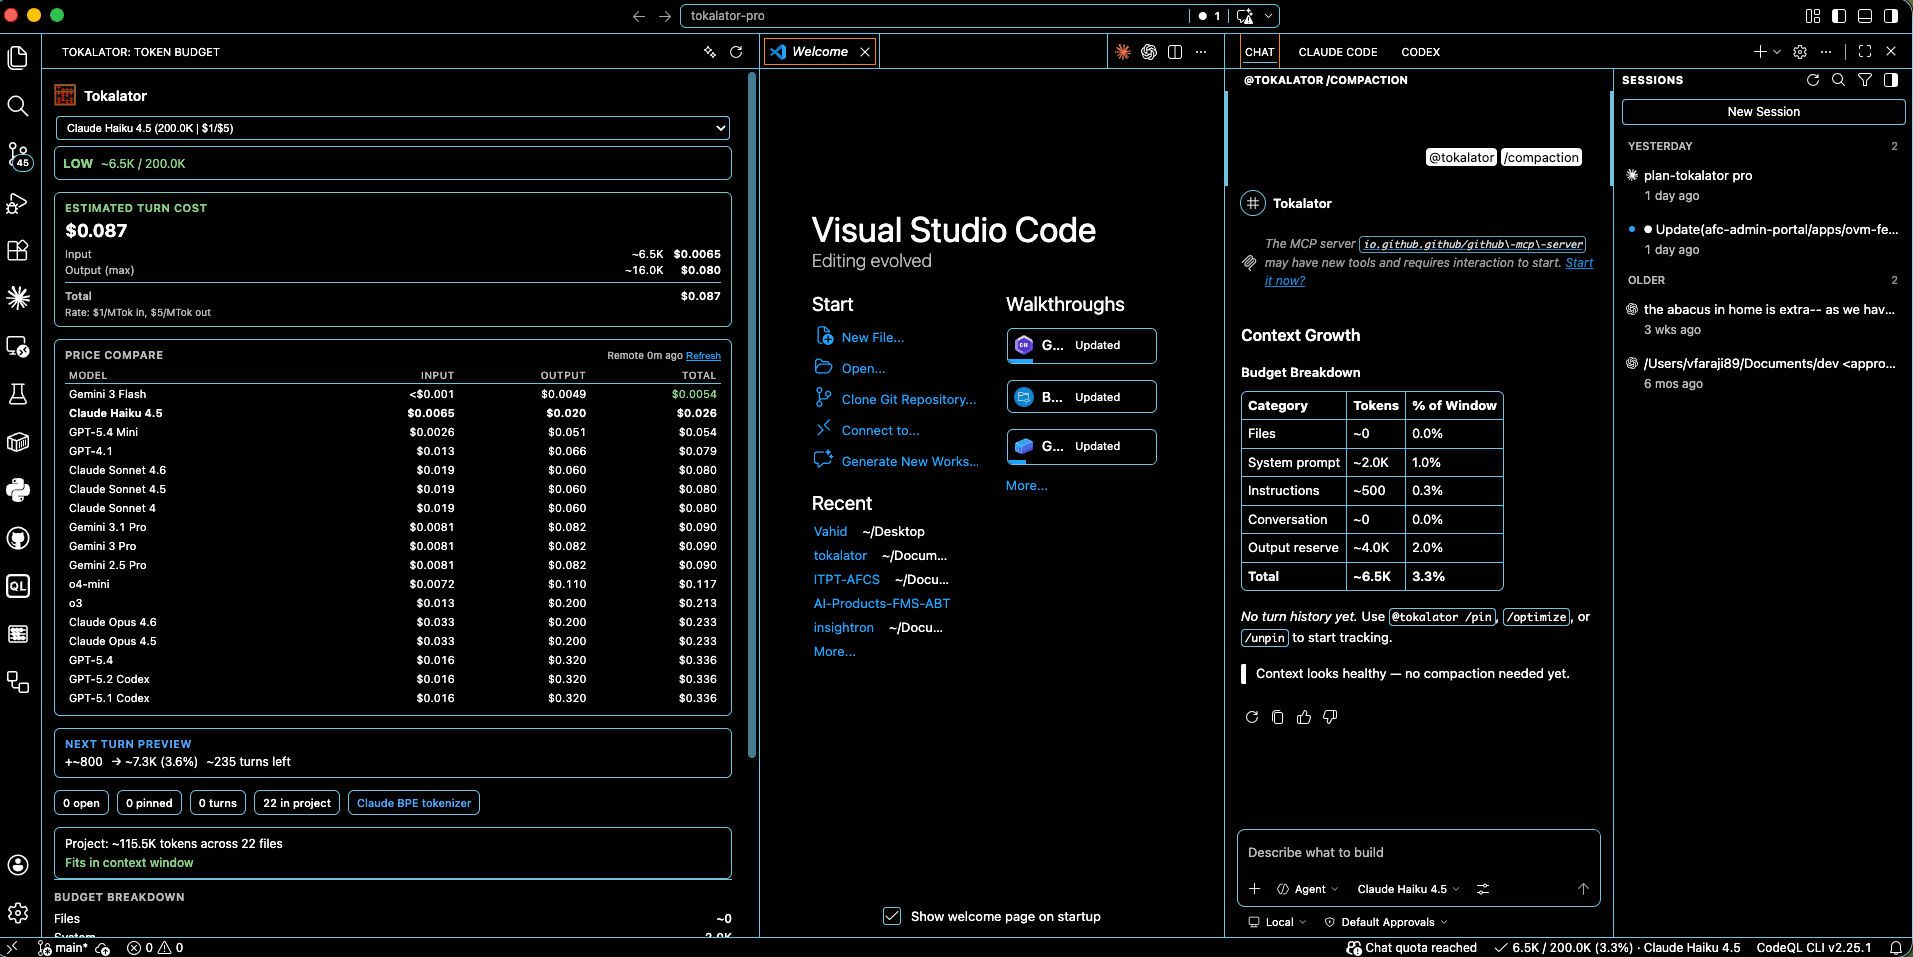The width and height of the screenshot is (1913, 957).
Task: Open plan-tokalator pro session
Action: (x=1761, y=185)
